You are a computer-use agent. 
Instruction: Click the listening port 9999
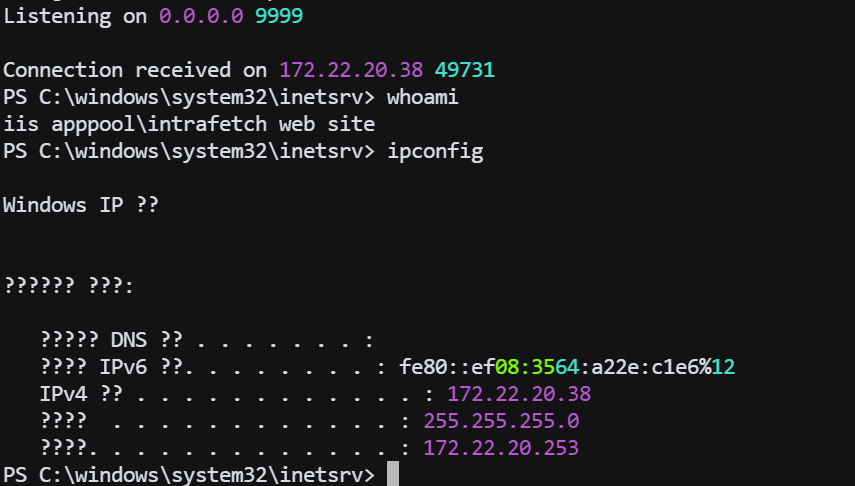coord(279,17)
